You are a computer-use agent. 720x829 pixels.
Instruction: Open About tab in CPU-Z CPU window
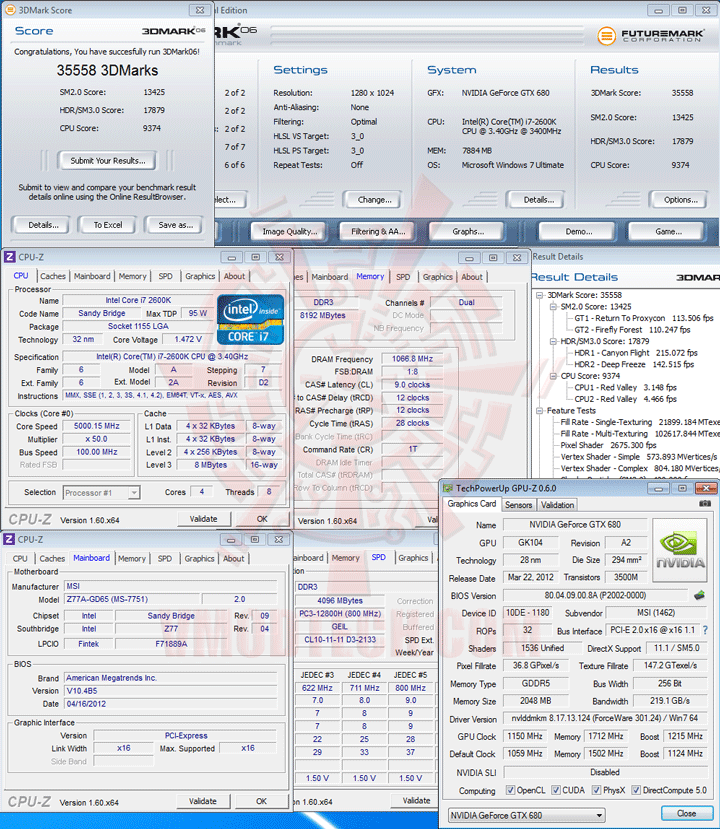click(x=234, y=276)
